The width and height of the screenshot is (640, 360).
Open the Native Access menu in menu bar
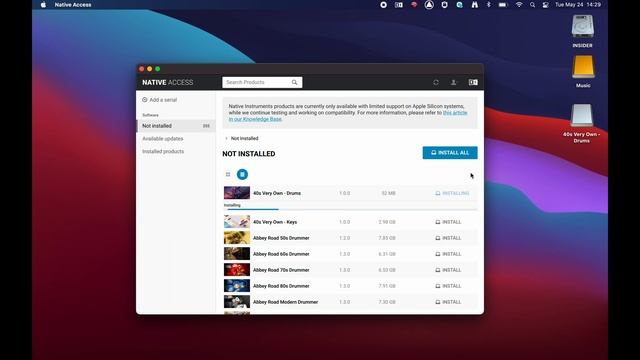(73, 5)
